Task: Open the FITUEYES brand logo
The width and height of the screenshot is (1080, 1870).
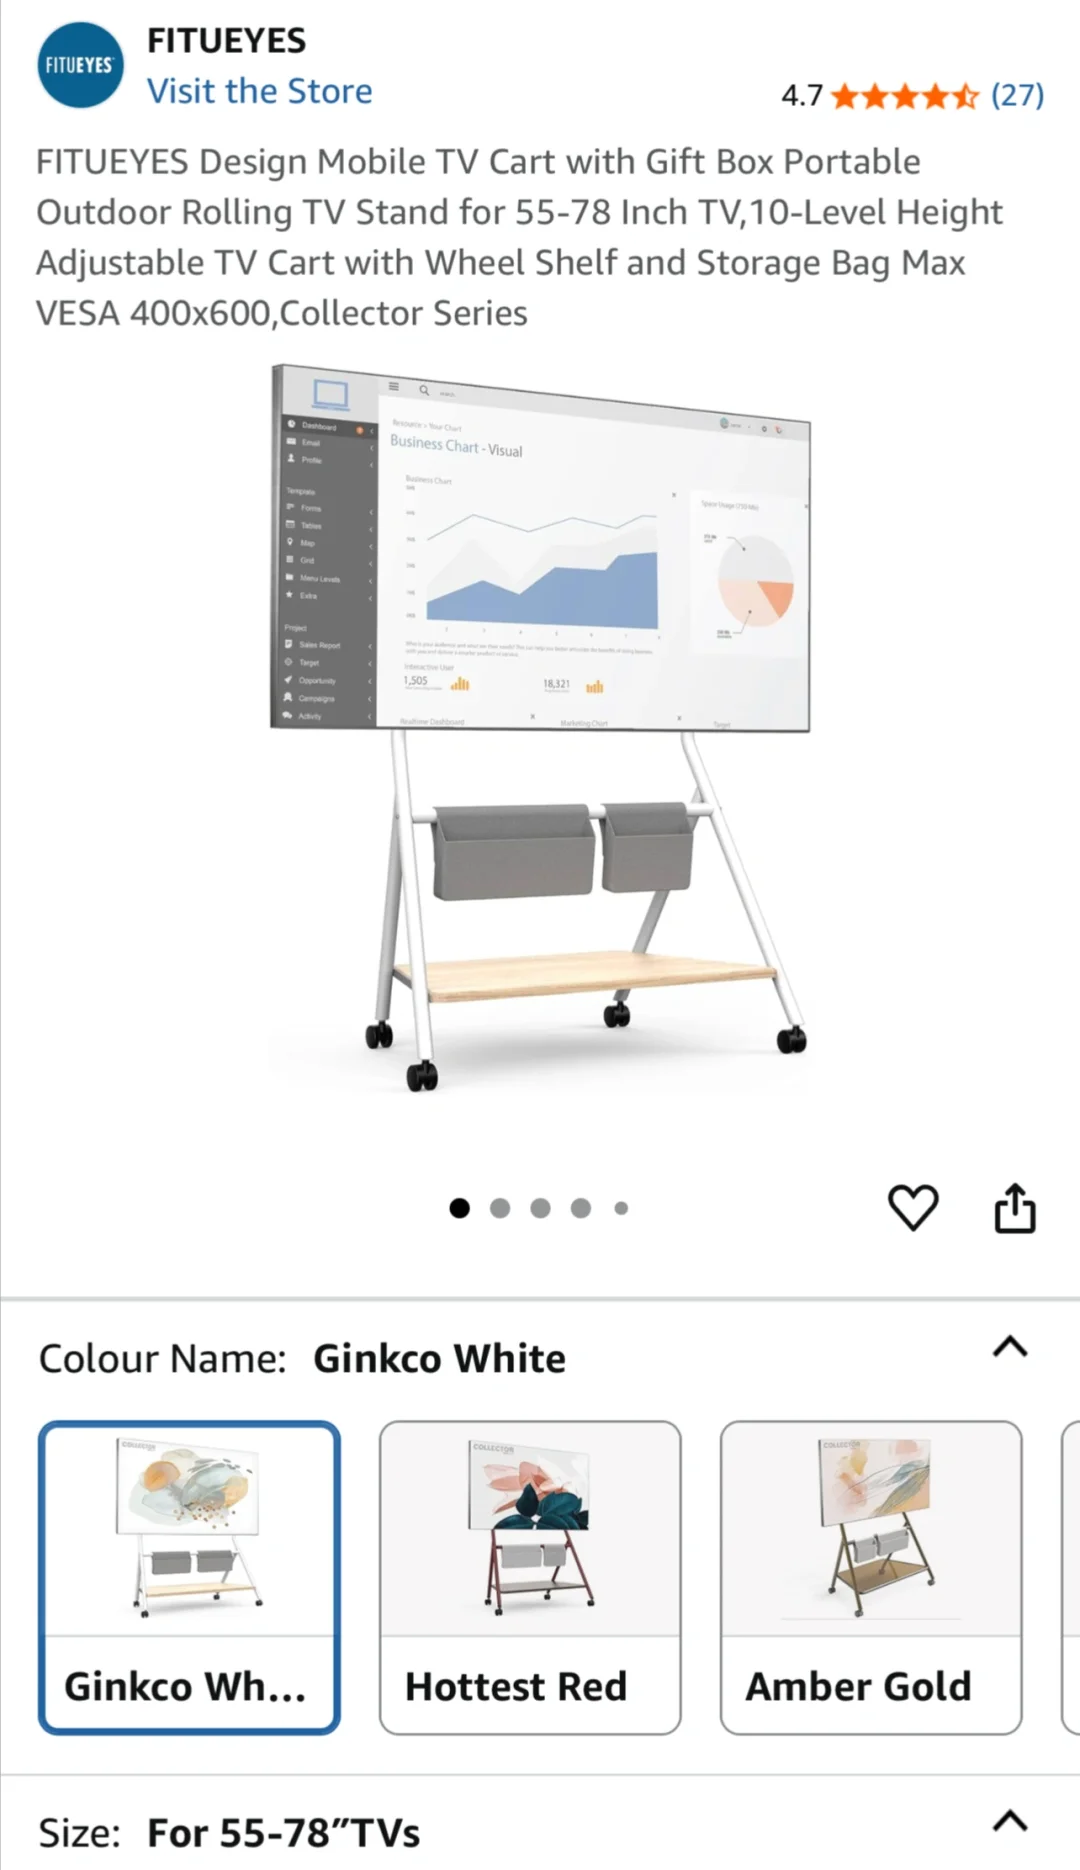Action: pyautogui.click(x=80, y=65)
